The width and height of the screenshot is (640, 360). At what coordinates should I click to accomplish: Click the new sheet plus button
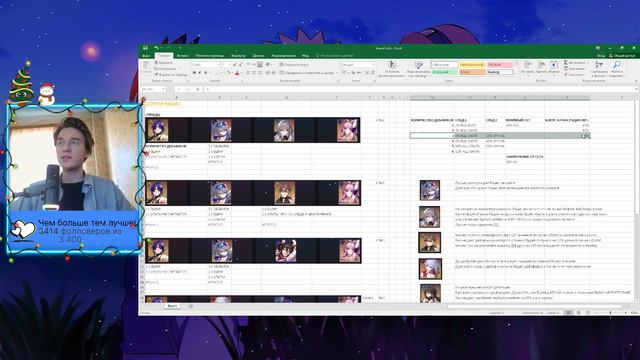pos(191,306)
